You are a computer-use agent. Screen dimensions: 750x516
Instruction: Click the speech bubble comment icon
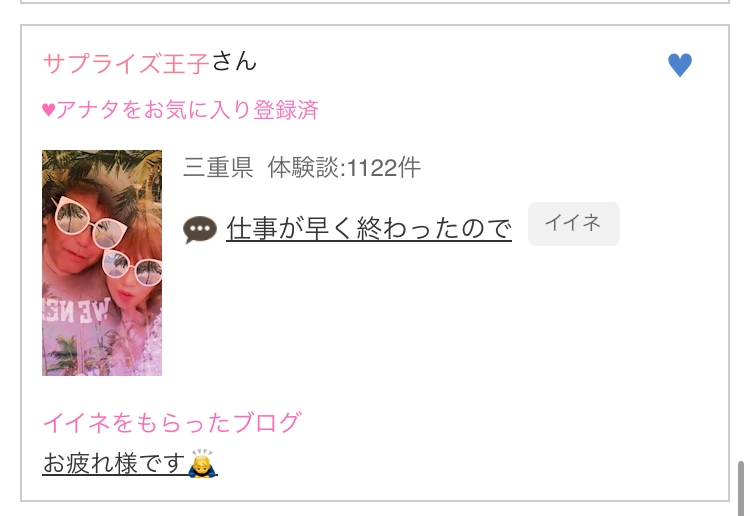[x=199, y=229]
